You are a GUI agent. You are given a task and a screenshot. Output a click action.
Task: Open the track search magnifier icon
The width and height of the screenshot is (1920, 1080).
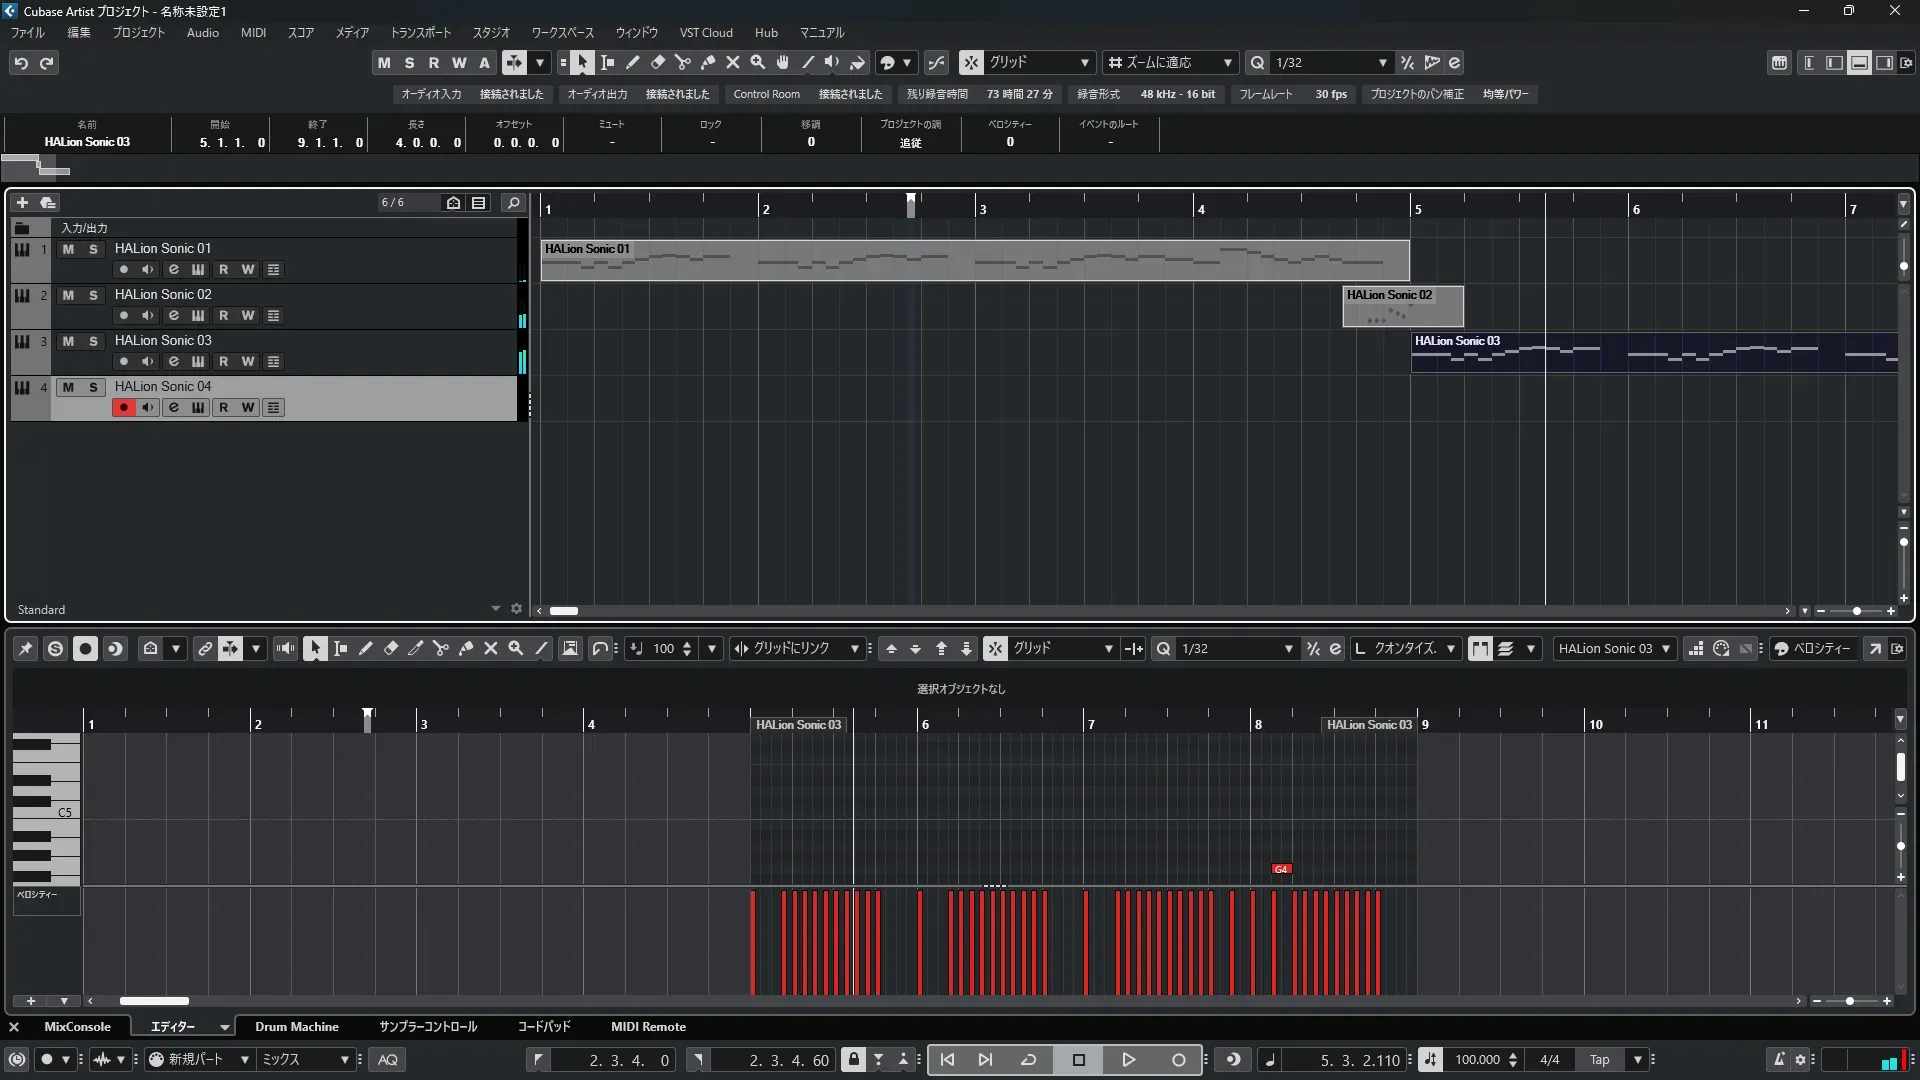pyautogui.click(x=513, y=203)
